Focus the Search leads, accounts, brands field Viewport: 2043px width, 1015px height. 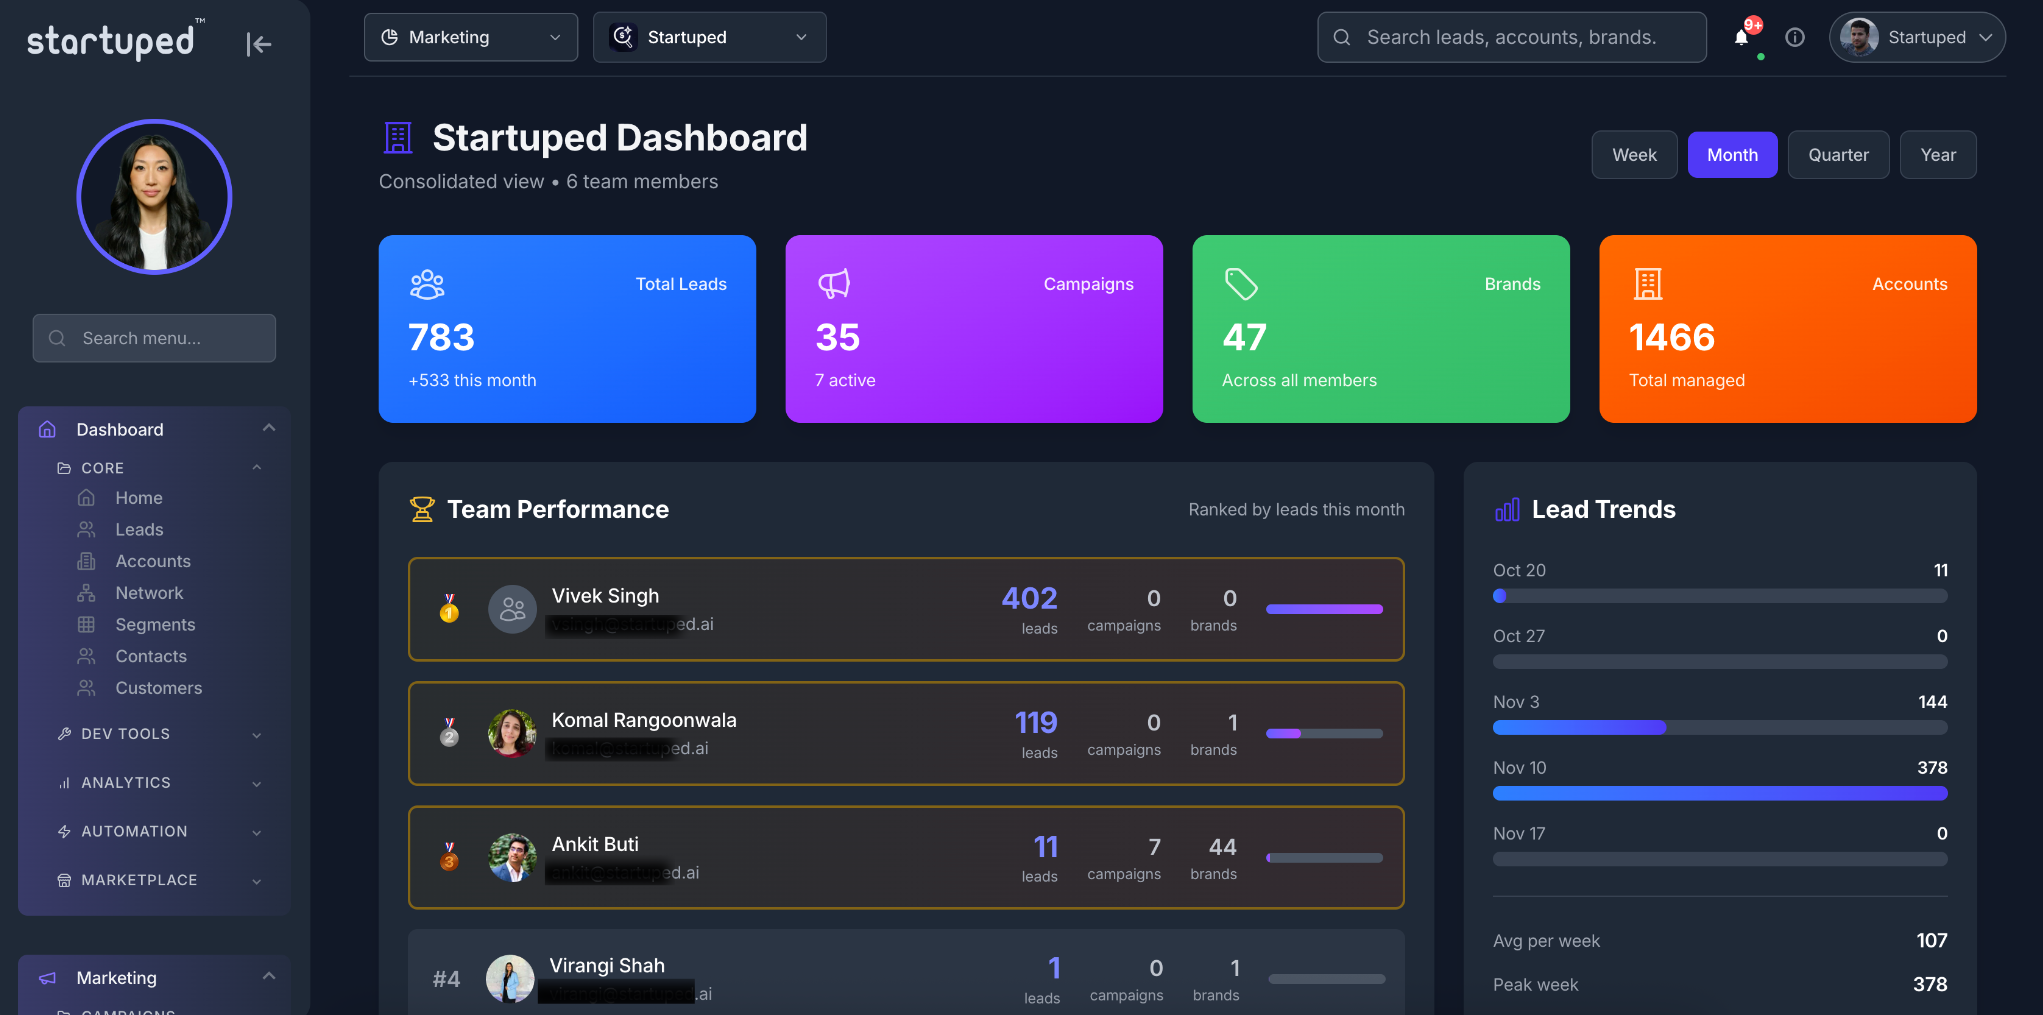tap(1511, 38)
